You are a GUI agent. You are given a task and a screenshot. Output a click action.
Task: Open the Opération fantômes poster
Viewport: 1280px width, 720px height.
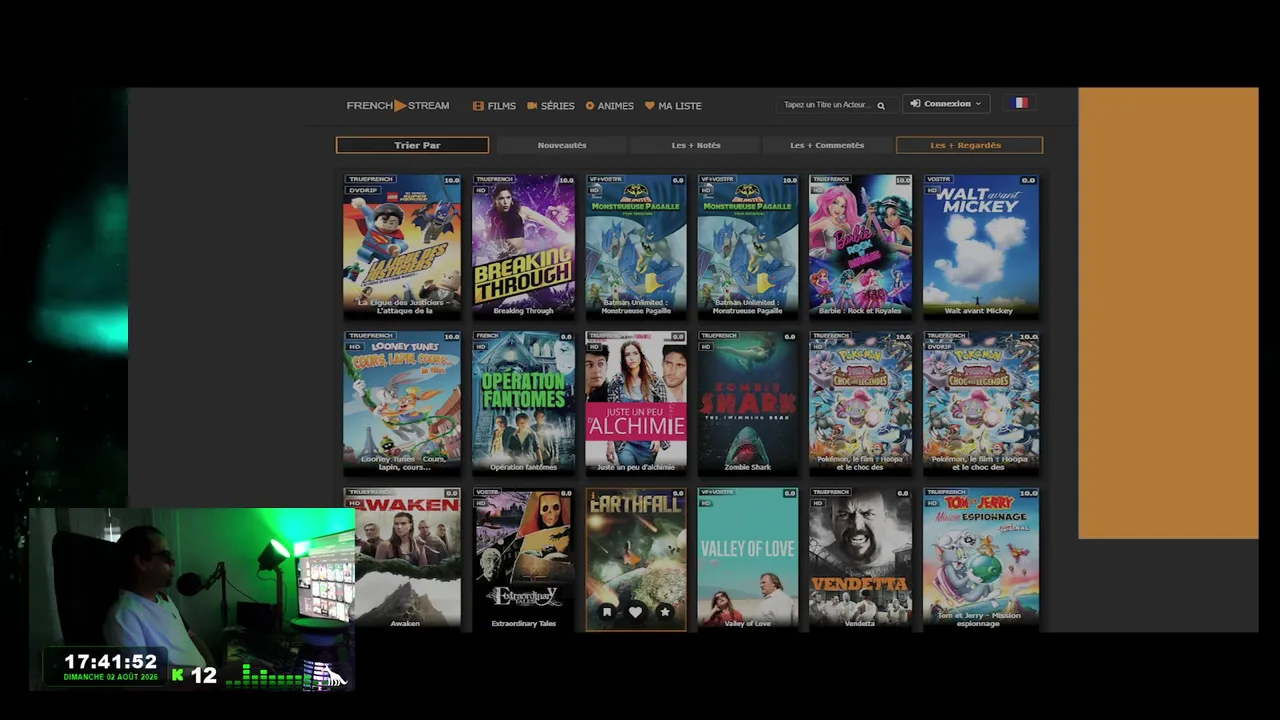pos(523,402)
